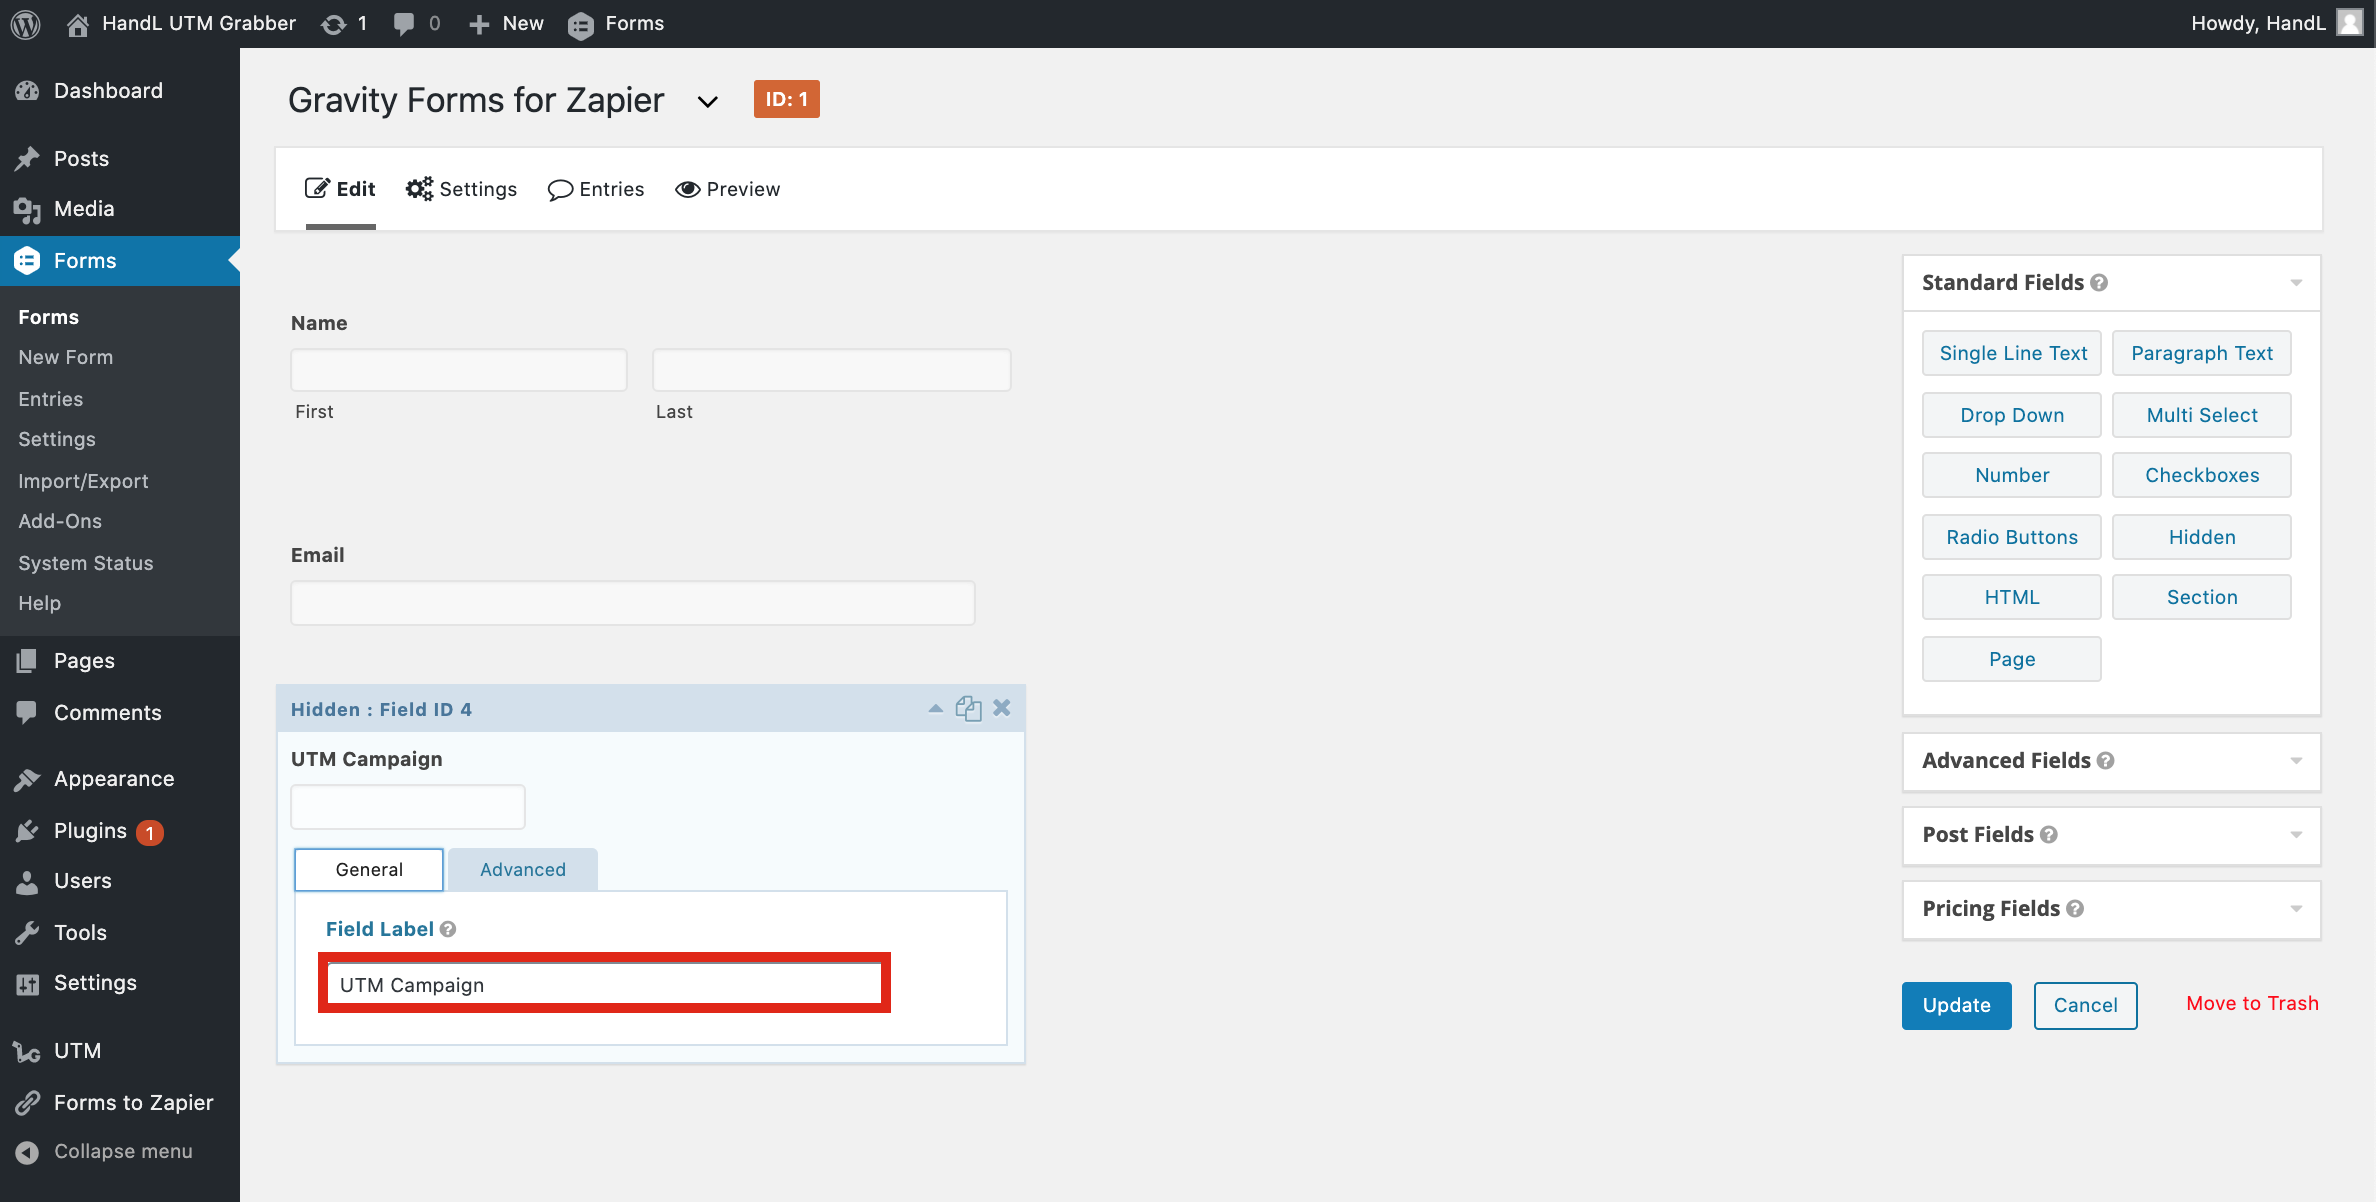Viewport: 2376px width, 1202px height.
Task: Open form switcher dropdown chevron
Action: pos(707,101)
